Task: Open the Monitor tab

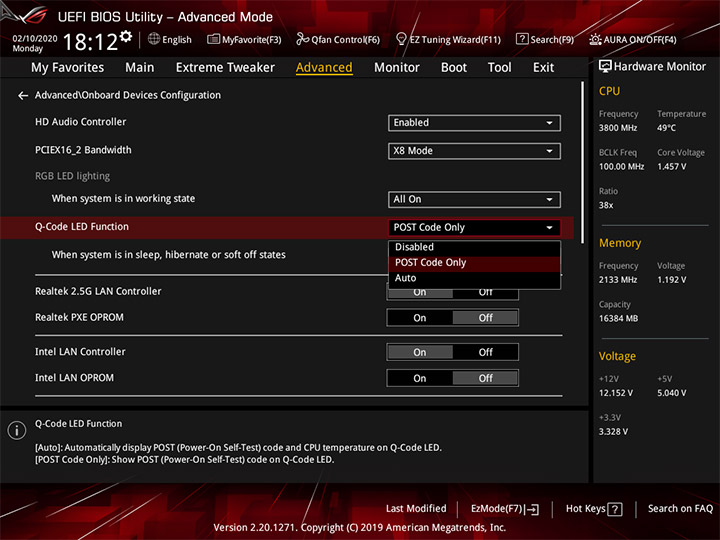Action: pos(397,68)
